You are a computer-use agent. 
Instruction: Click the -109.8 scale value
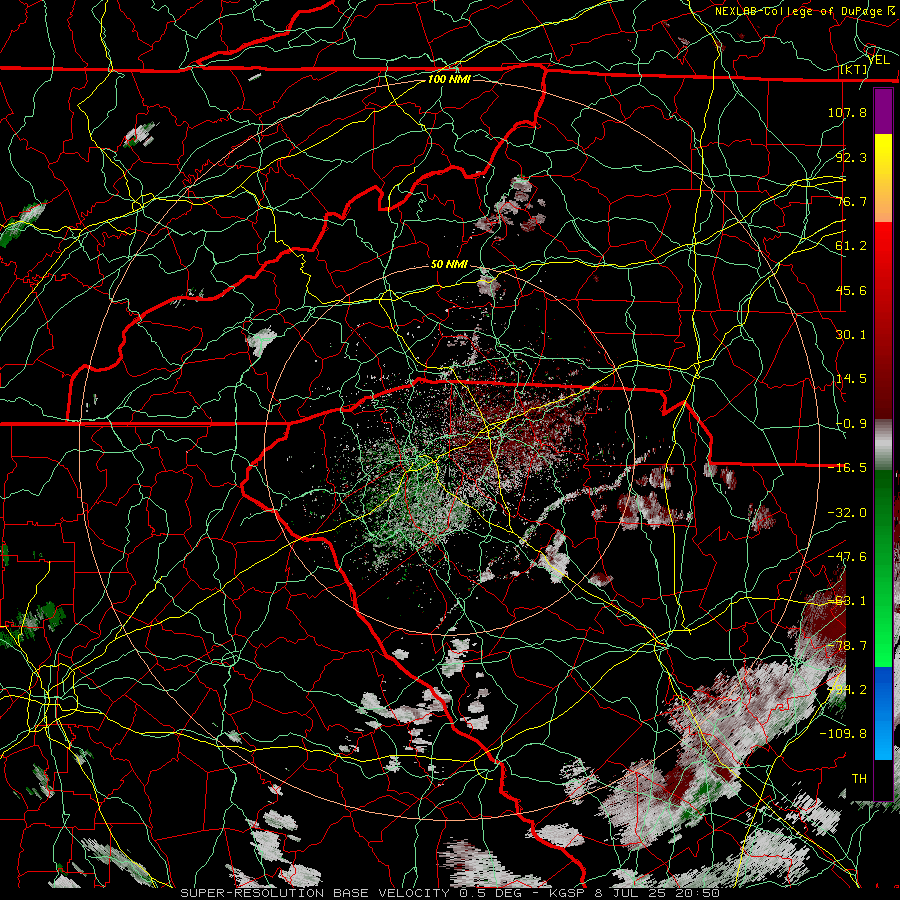tap(843, 734)
